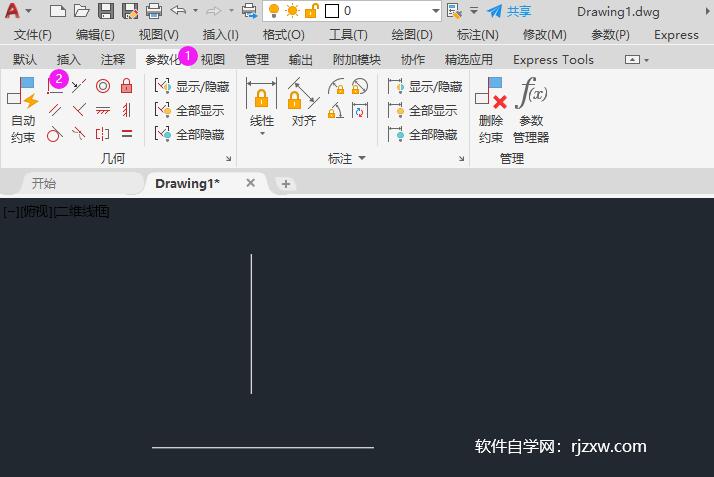Click the Auto Constrain (自动约束) tool
Screen dimensions: 714x477
point(23,110)
